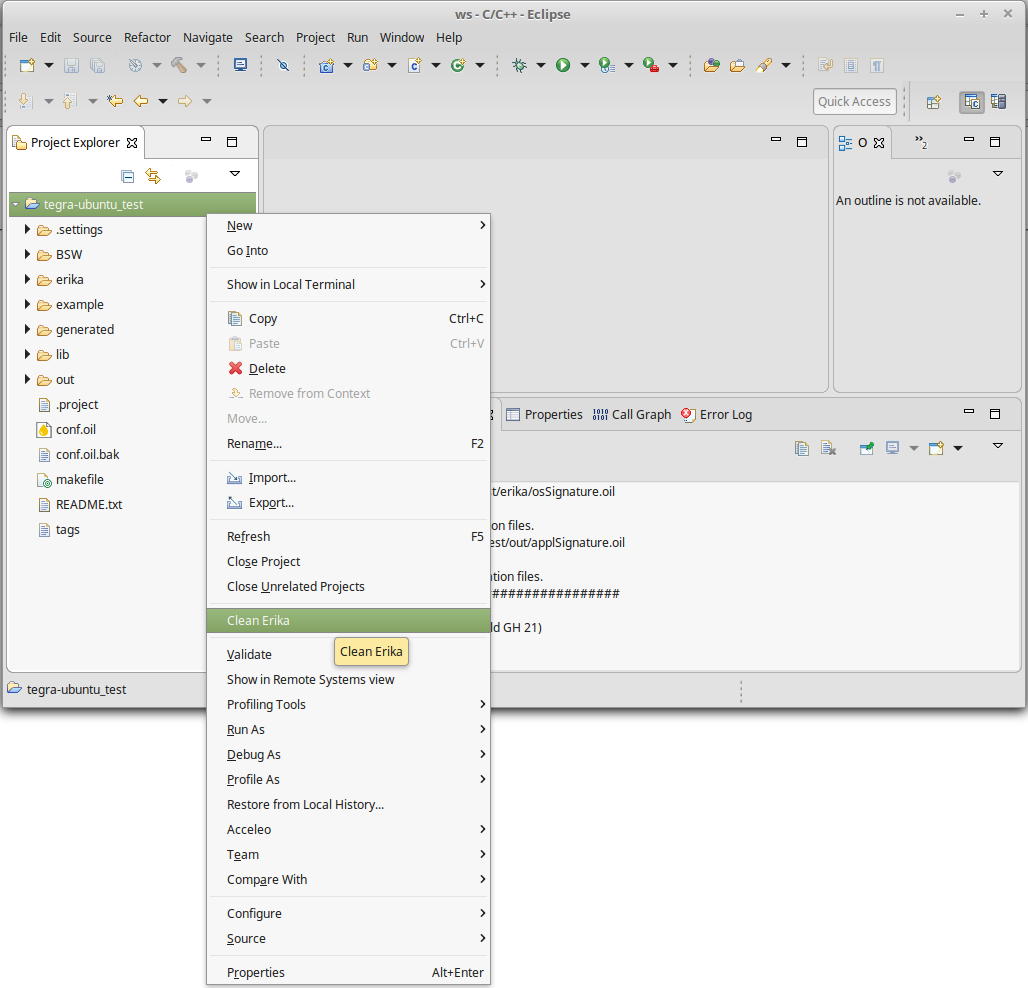Choose Clean Erika from context menu
The image size is (1028, 988).
(x=348, y=620)
